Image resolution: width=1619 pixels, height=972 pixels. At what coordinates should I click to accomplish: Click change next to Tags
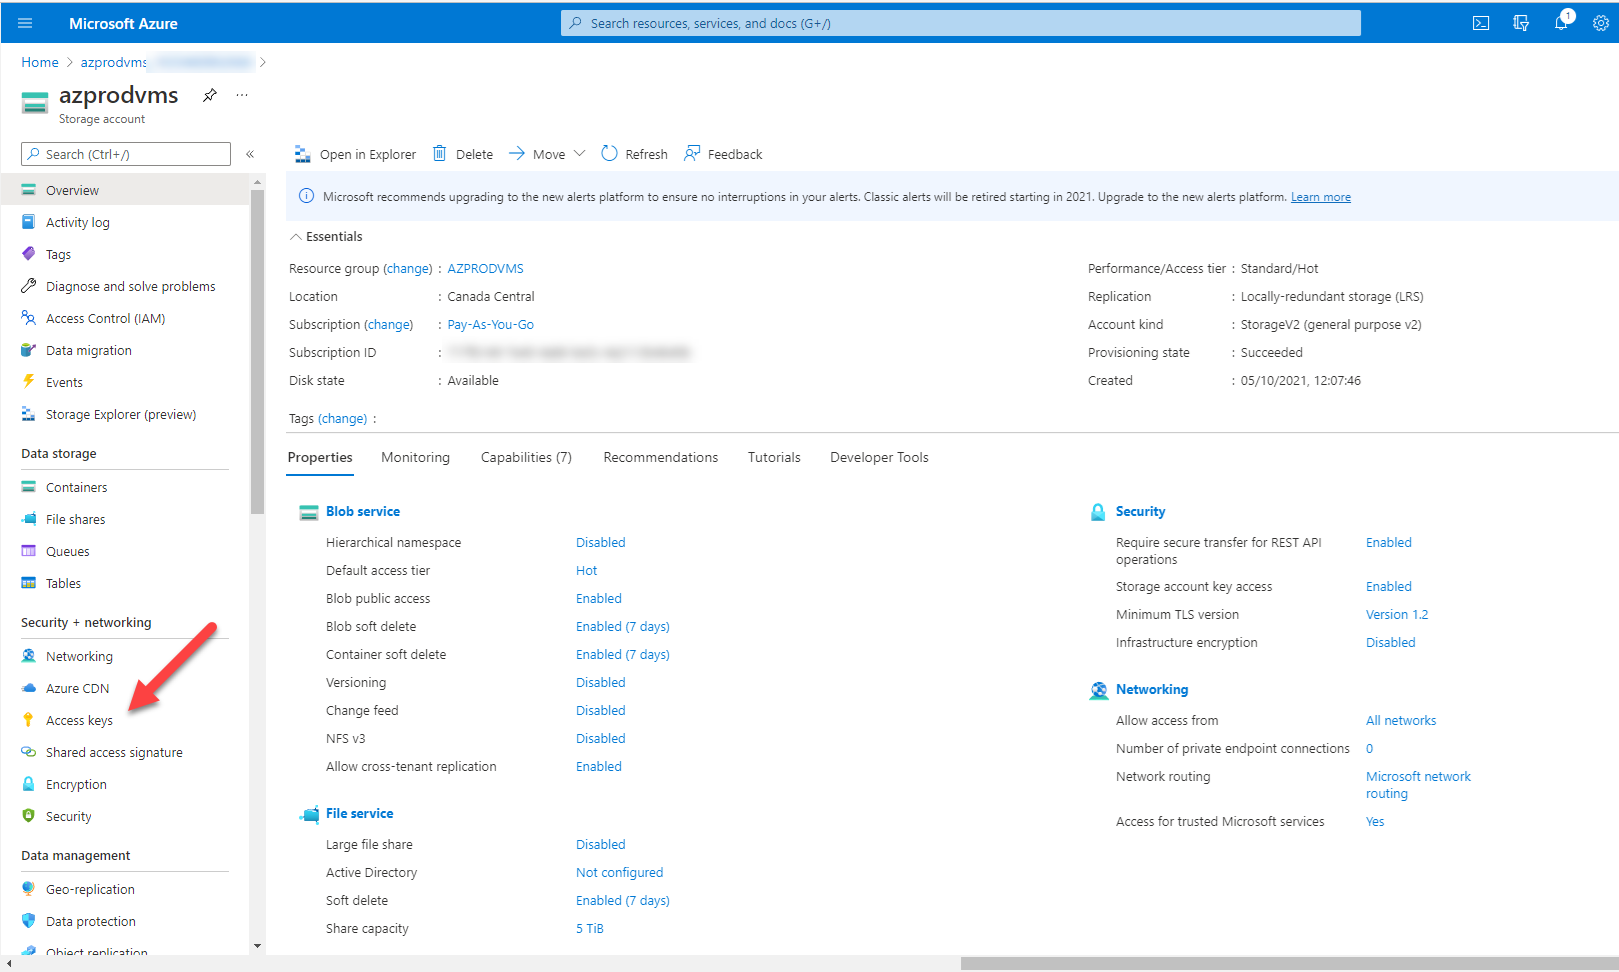(x=342, y=419)
